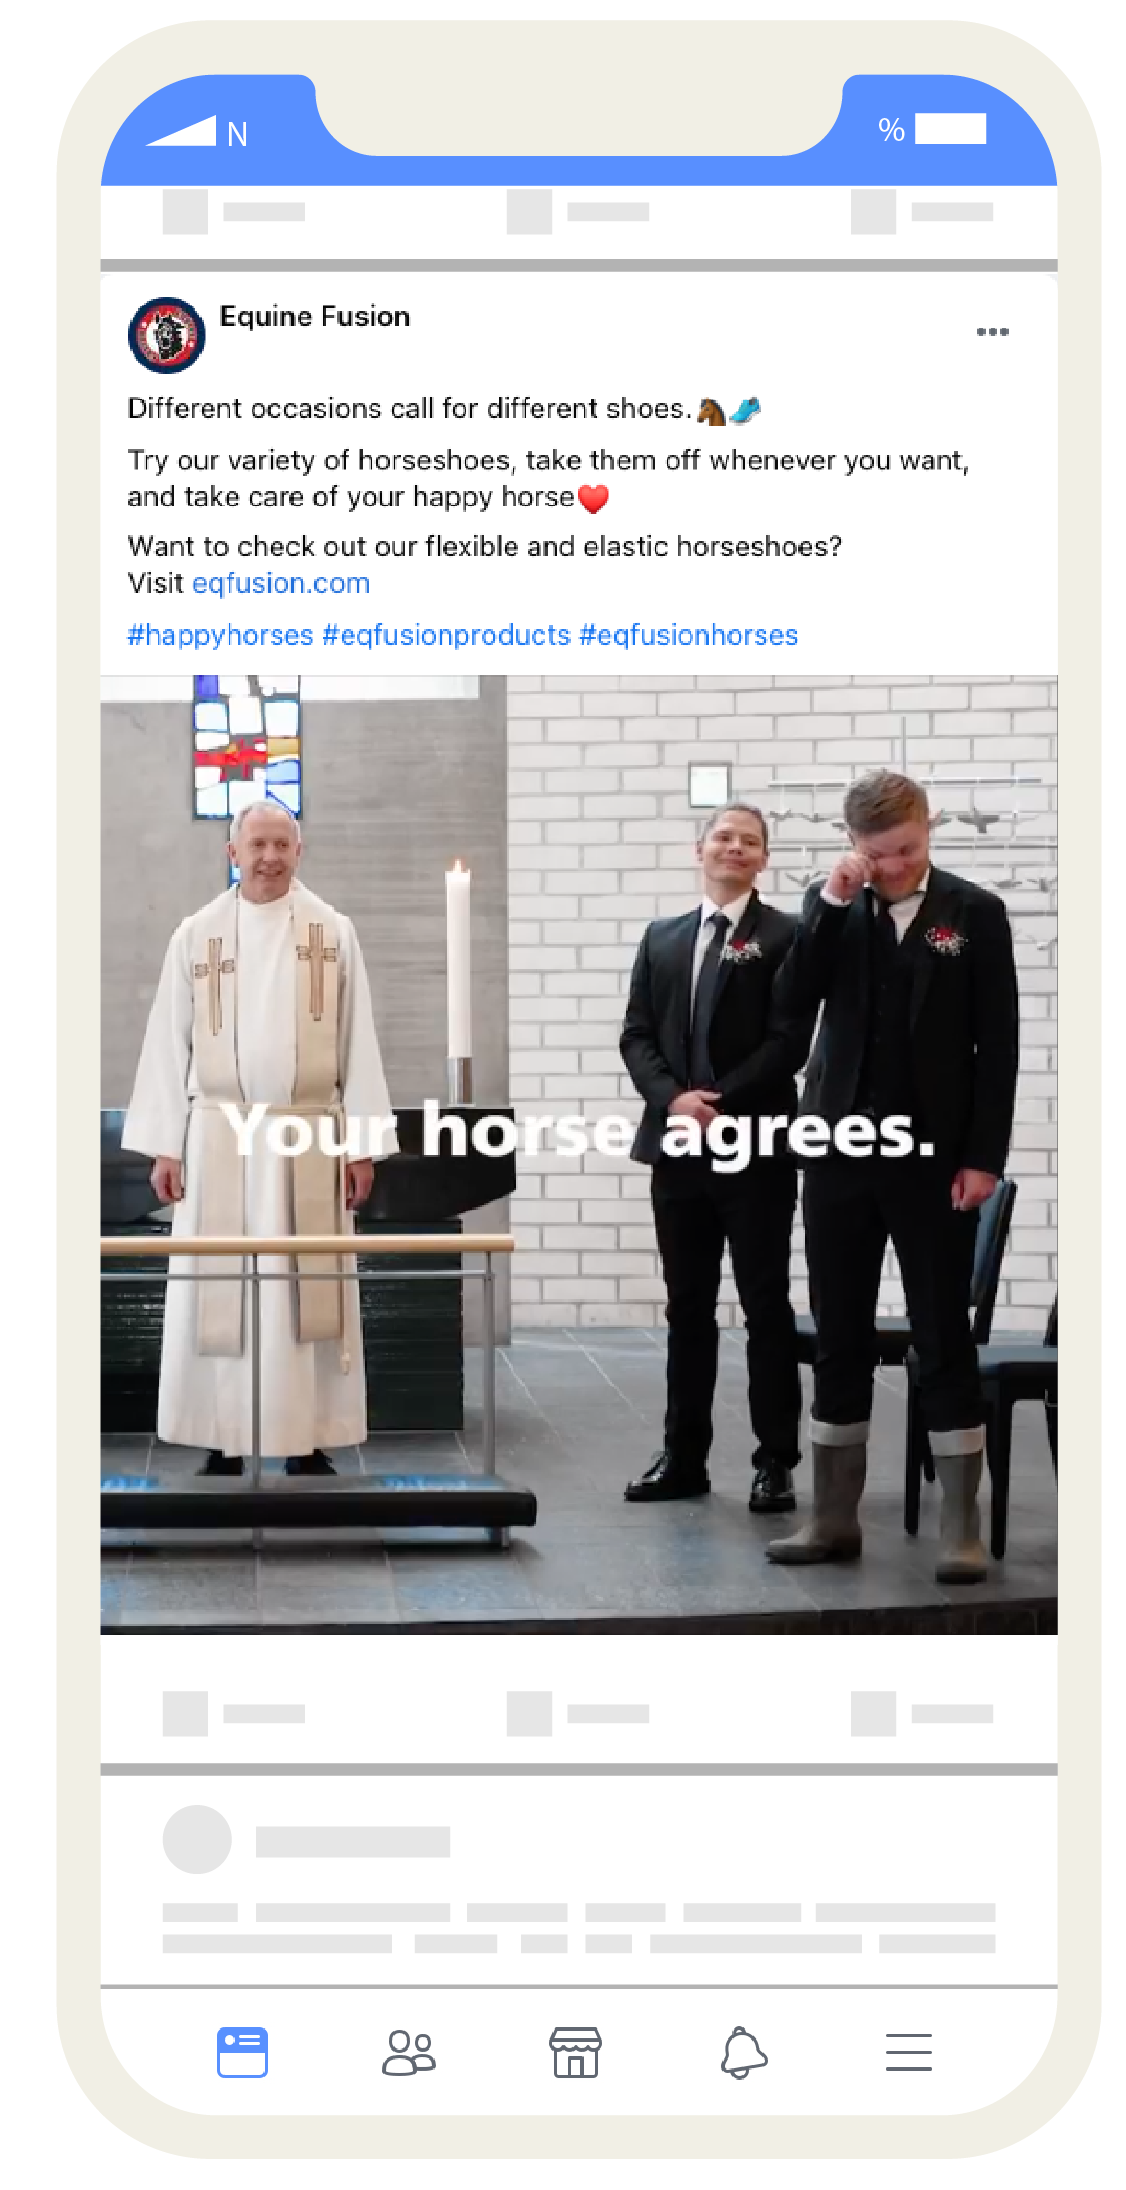Open the News Feed tab icon

pyautogui.click(x=242, y=2052)
